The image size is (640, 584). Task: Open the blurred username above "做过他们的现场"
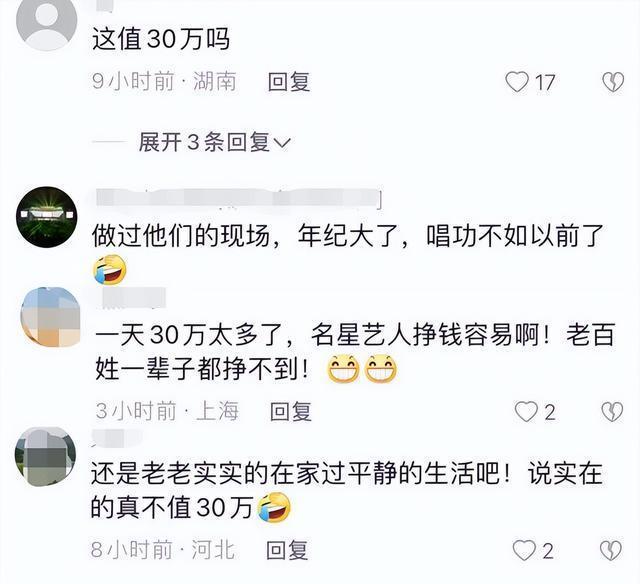click(239, 198)
